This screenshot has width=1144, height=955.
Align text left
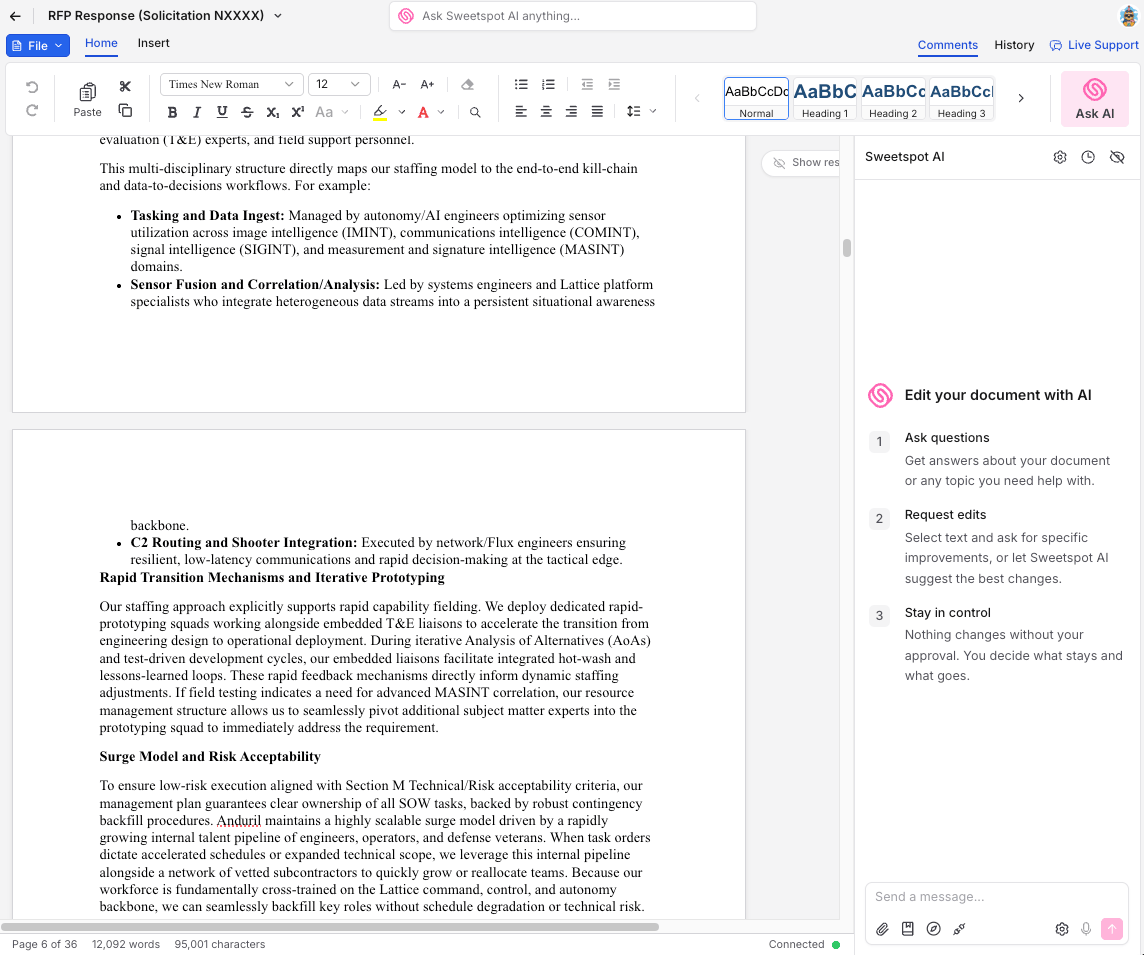click(521, 112)
